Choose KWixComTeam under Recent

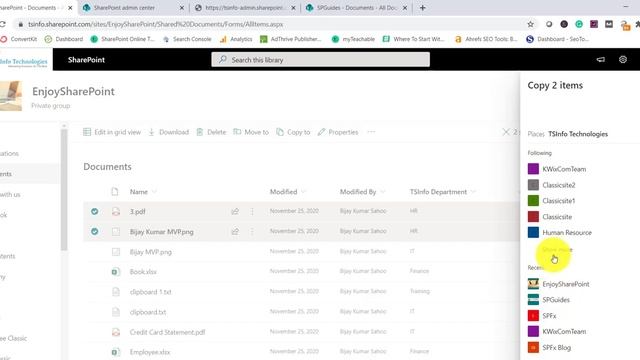tap(564, 331)
